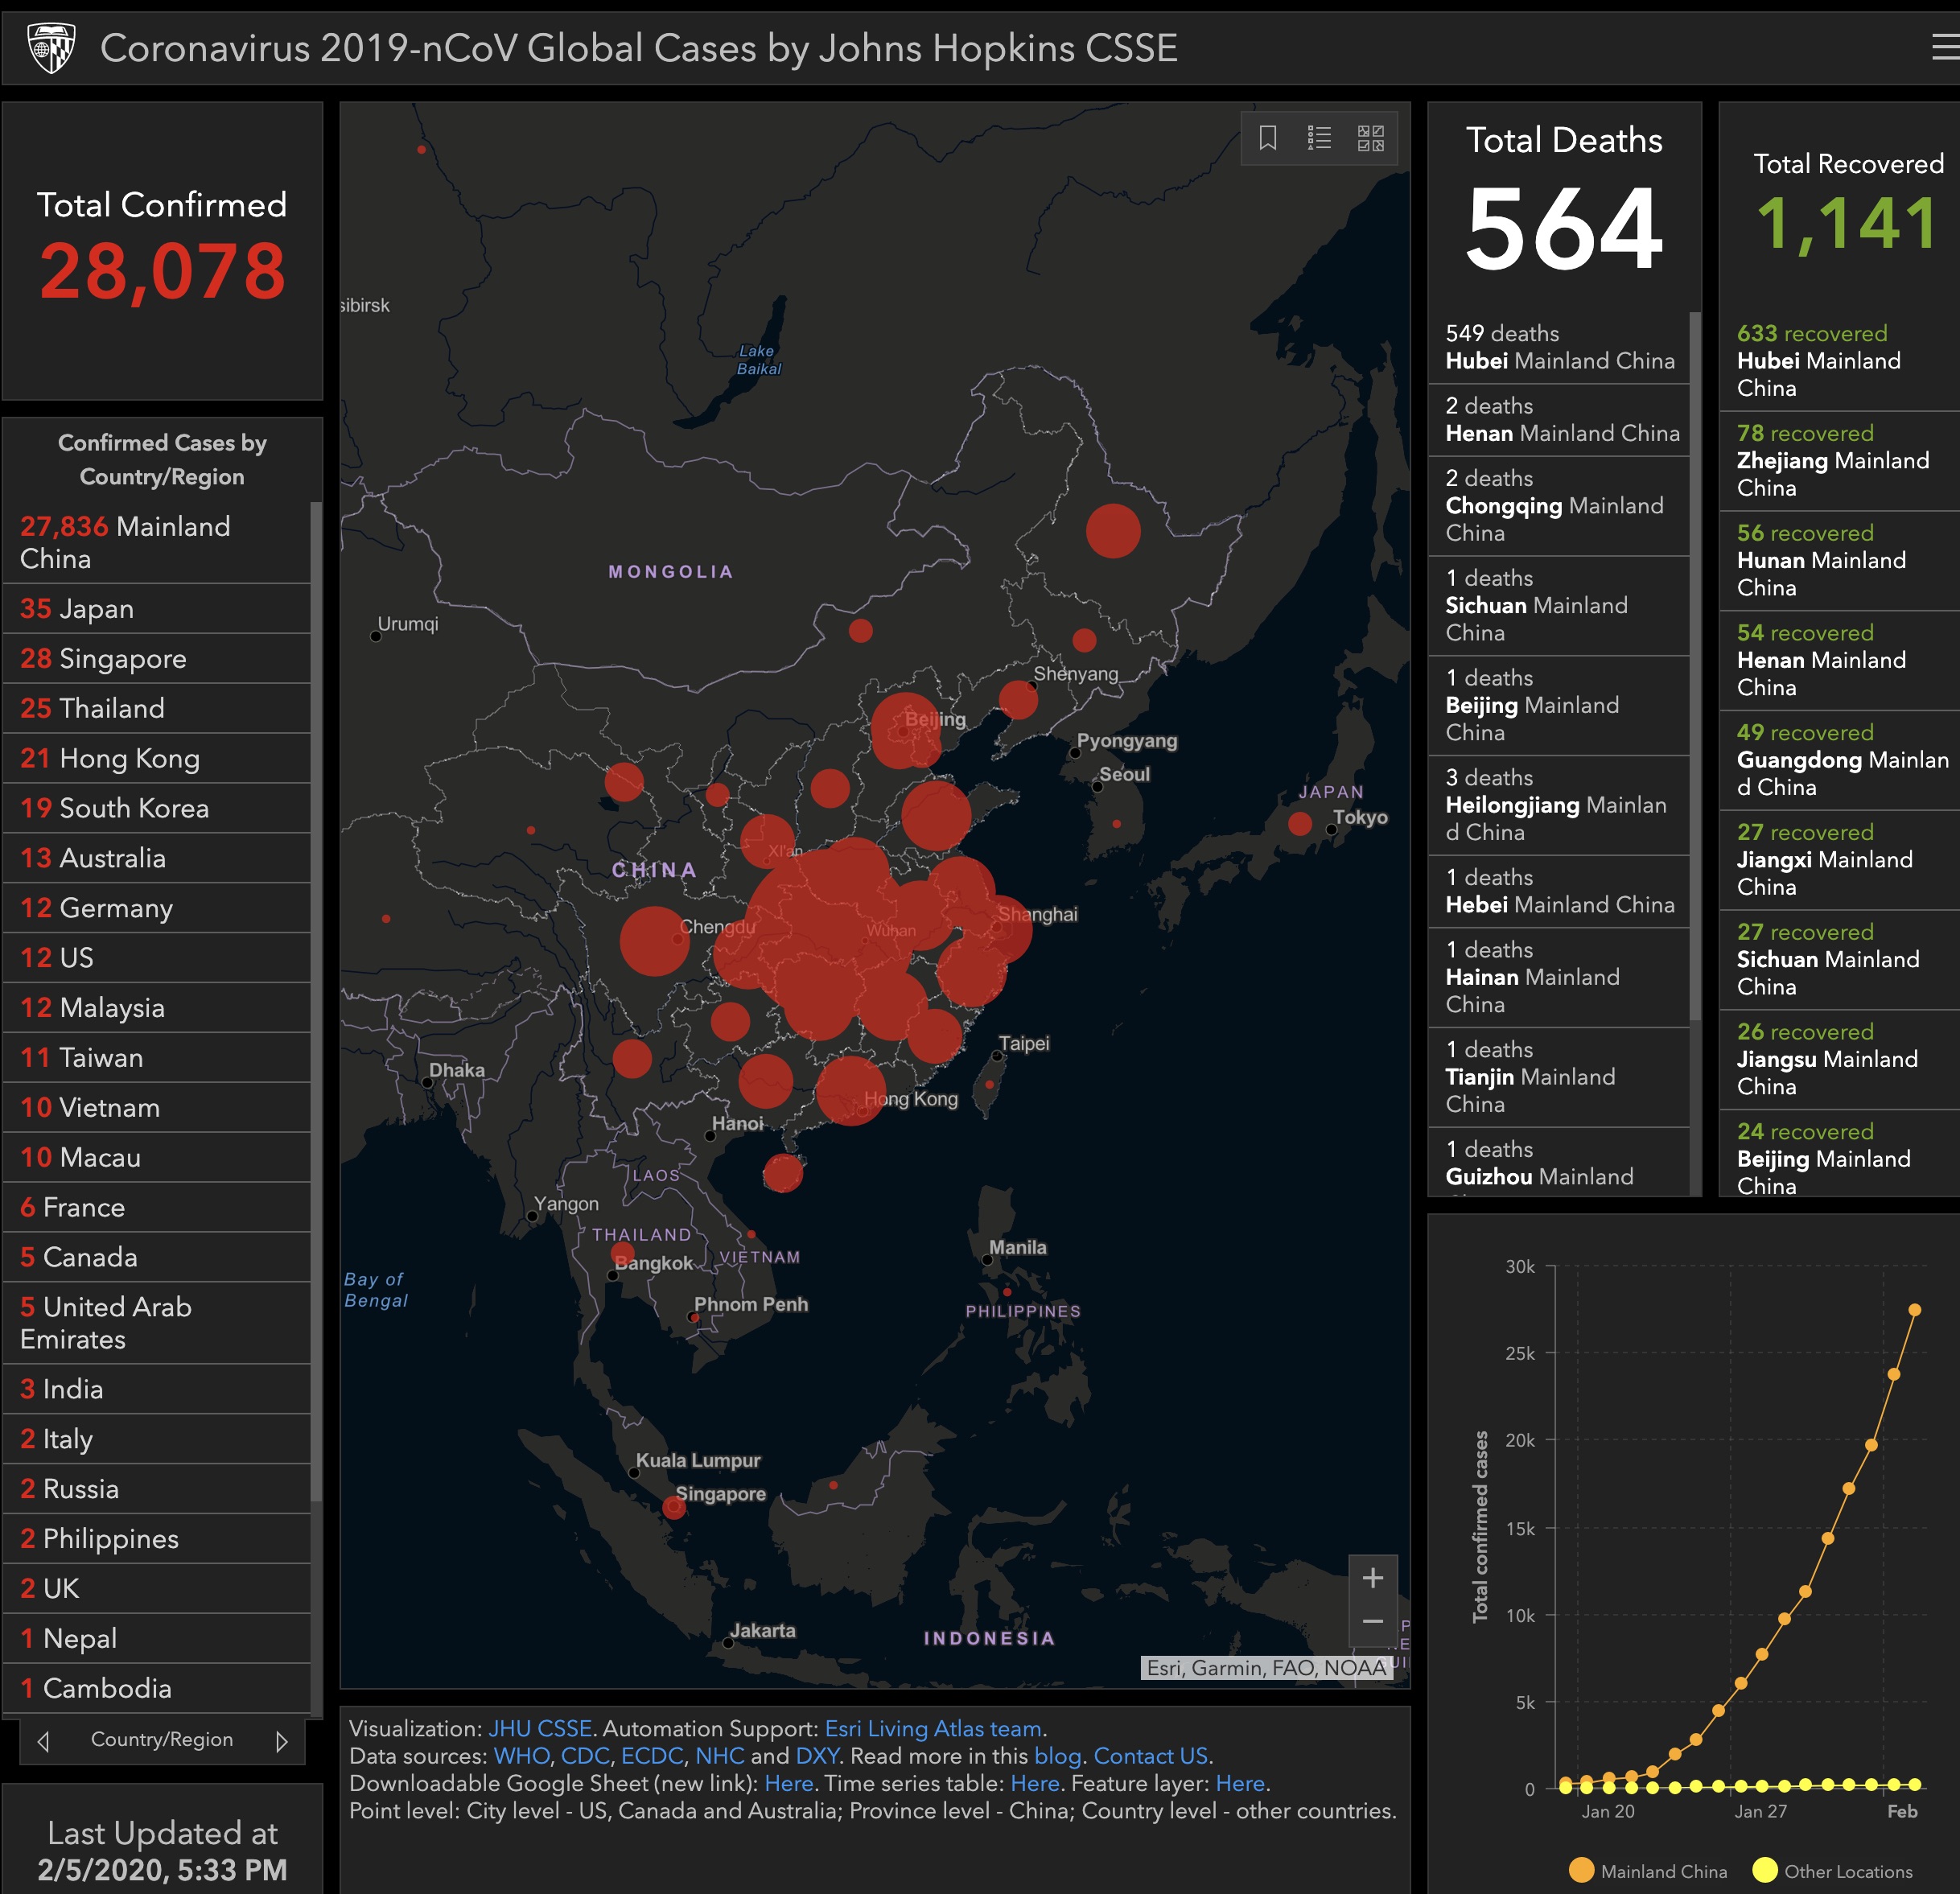Click the 49 recovered Guangdong entry
Screen dimensions: 1960x1894
pyautogui.click(x=1839, y=760)
